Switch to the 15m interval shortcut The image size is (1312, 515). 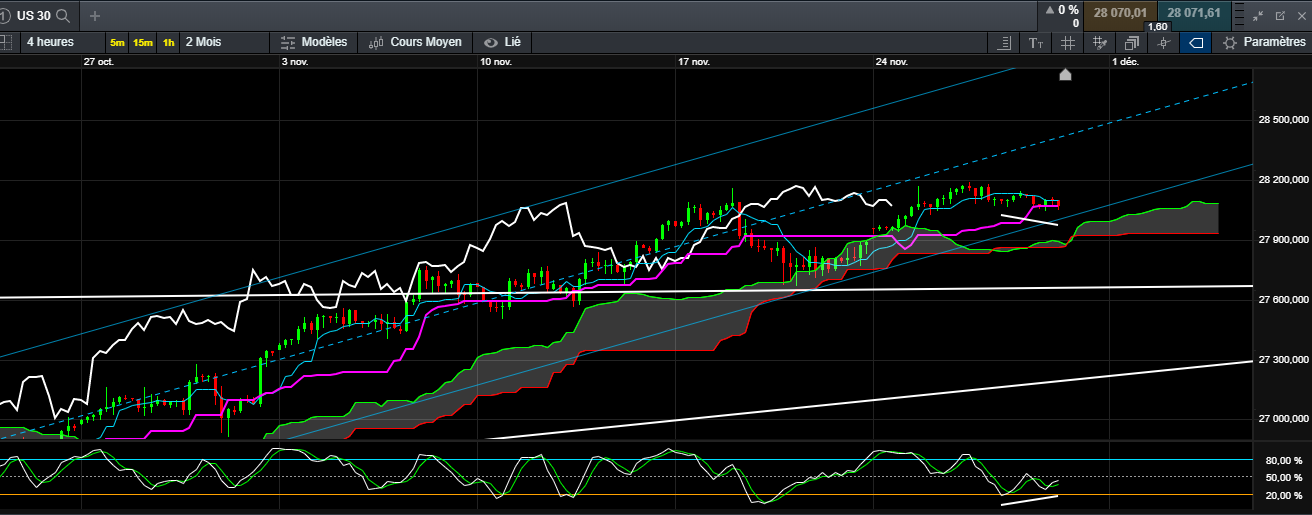[143, 42]
